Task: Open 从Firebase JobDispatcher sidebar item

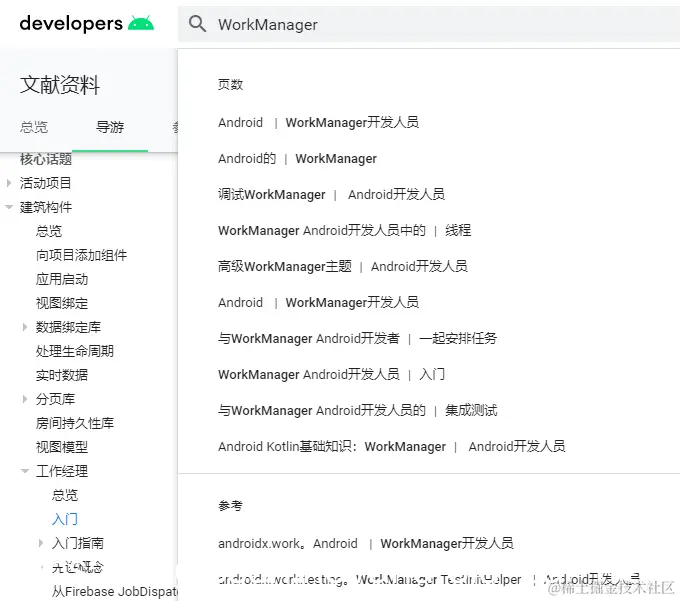Action: [115, 591]
